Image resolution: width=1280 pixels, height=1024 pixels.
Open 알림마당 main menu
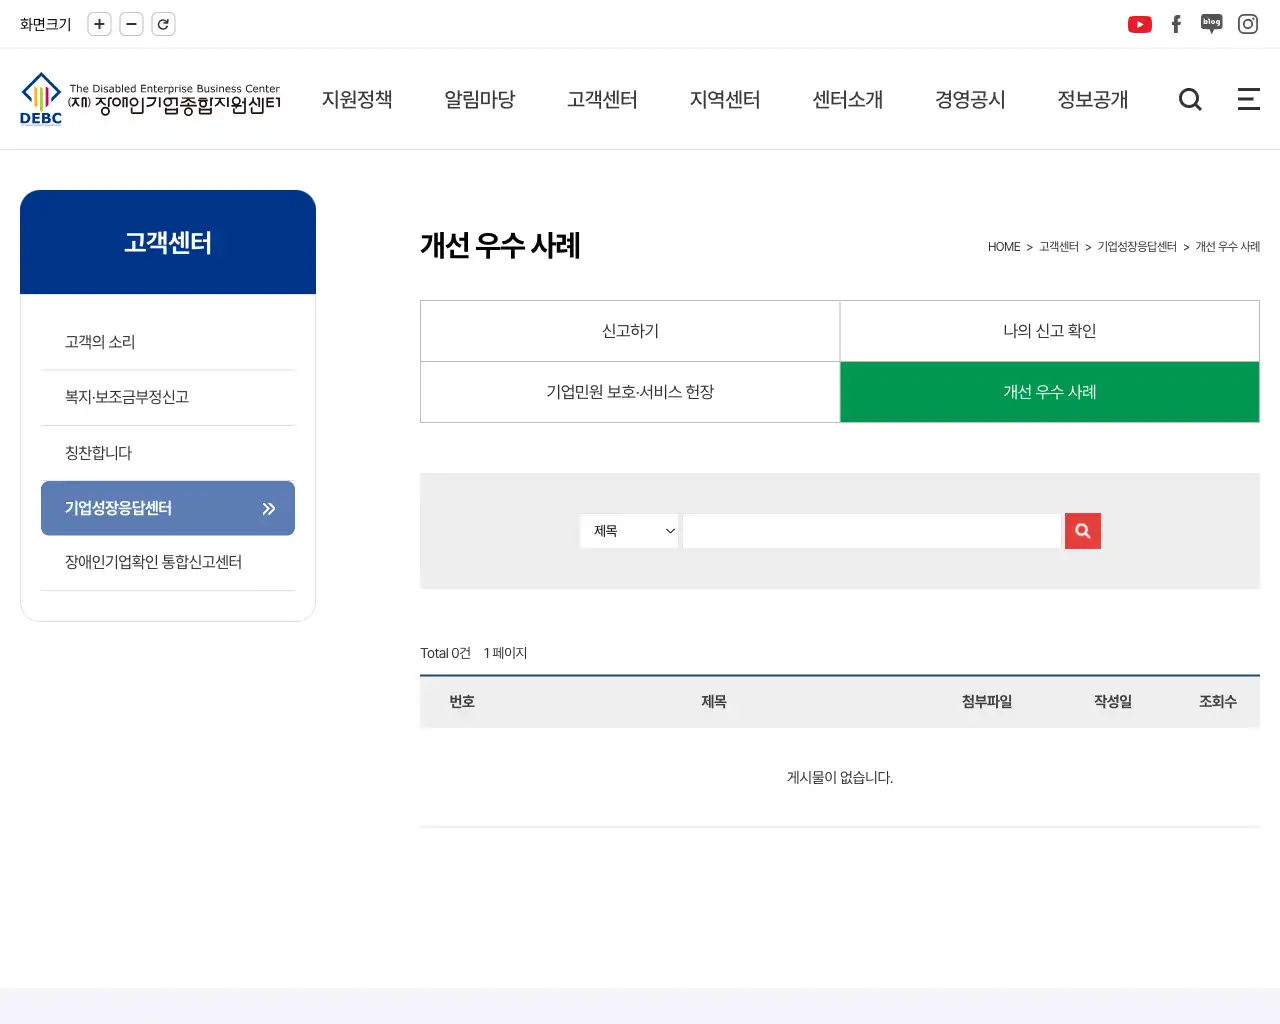(x=480, y=99)
